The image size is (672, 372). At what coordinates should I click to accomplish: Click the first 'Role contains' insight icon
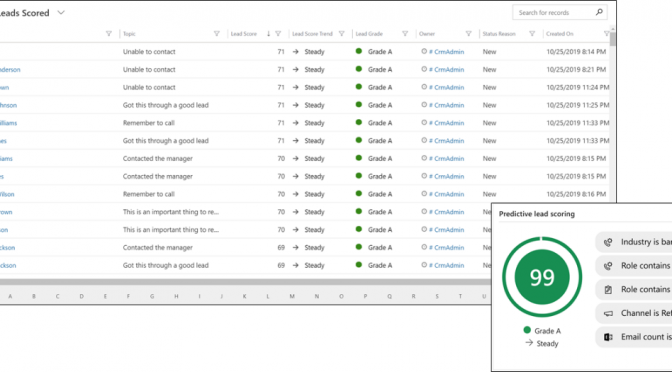[x=608, y=266]
